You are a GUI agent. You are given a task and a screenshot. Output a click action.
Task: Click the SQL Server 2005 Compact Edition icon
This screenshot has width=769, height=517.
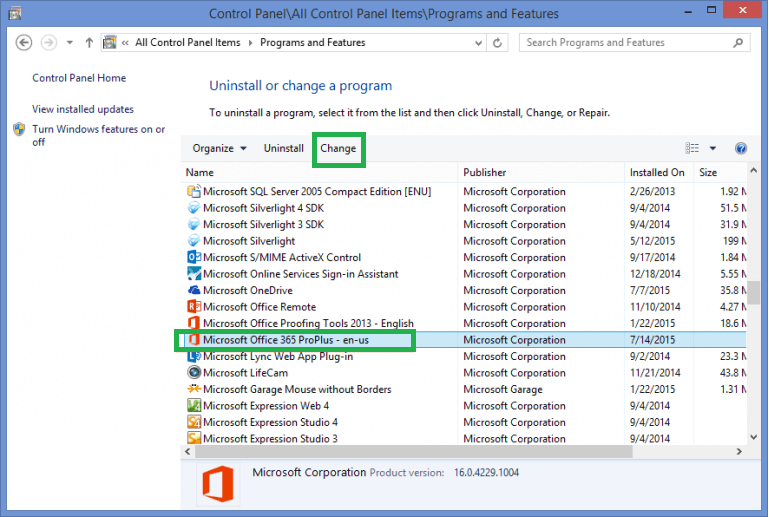point(194,191)
